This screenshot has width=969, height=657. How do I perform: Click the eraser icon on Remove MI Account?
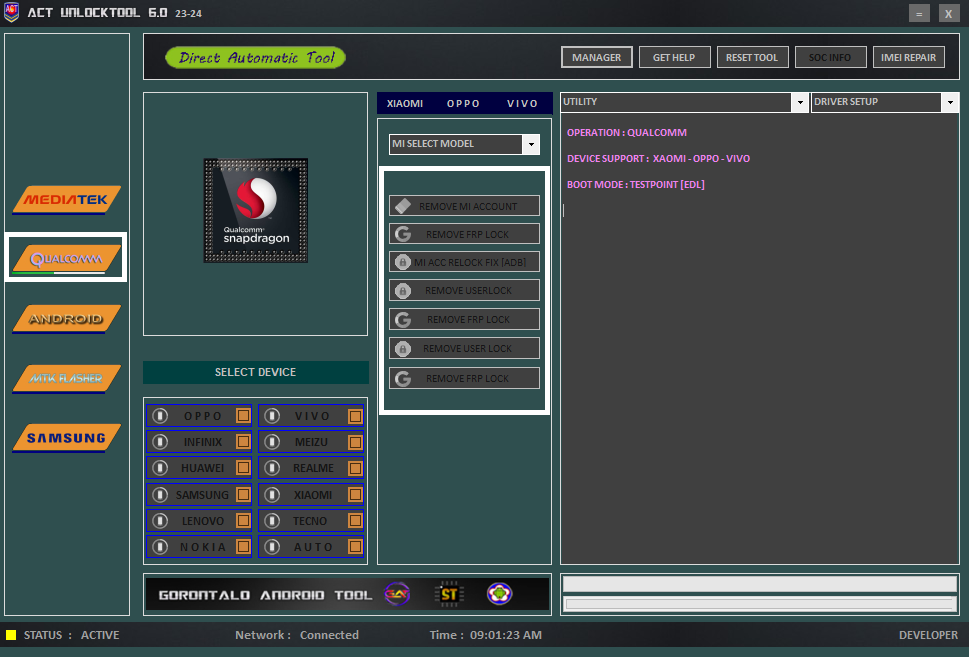(x=403, y=206)
